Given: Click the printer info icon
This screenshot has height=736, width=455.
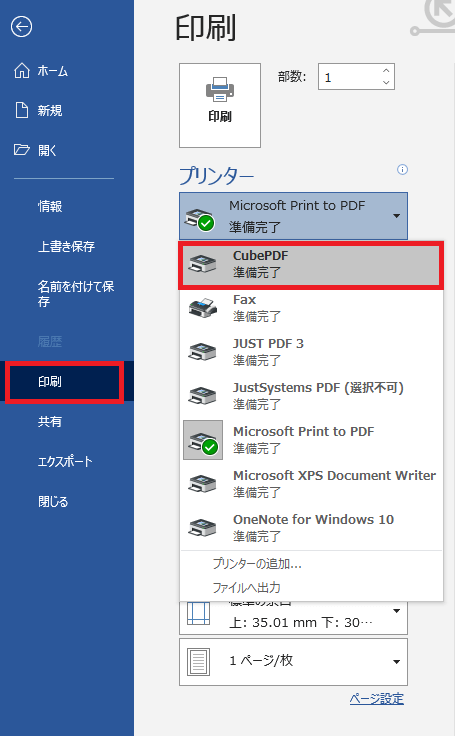Looking at the screenshot, I should pos(402,169).
